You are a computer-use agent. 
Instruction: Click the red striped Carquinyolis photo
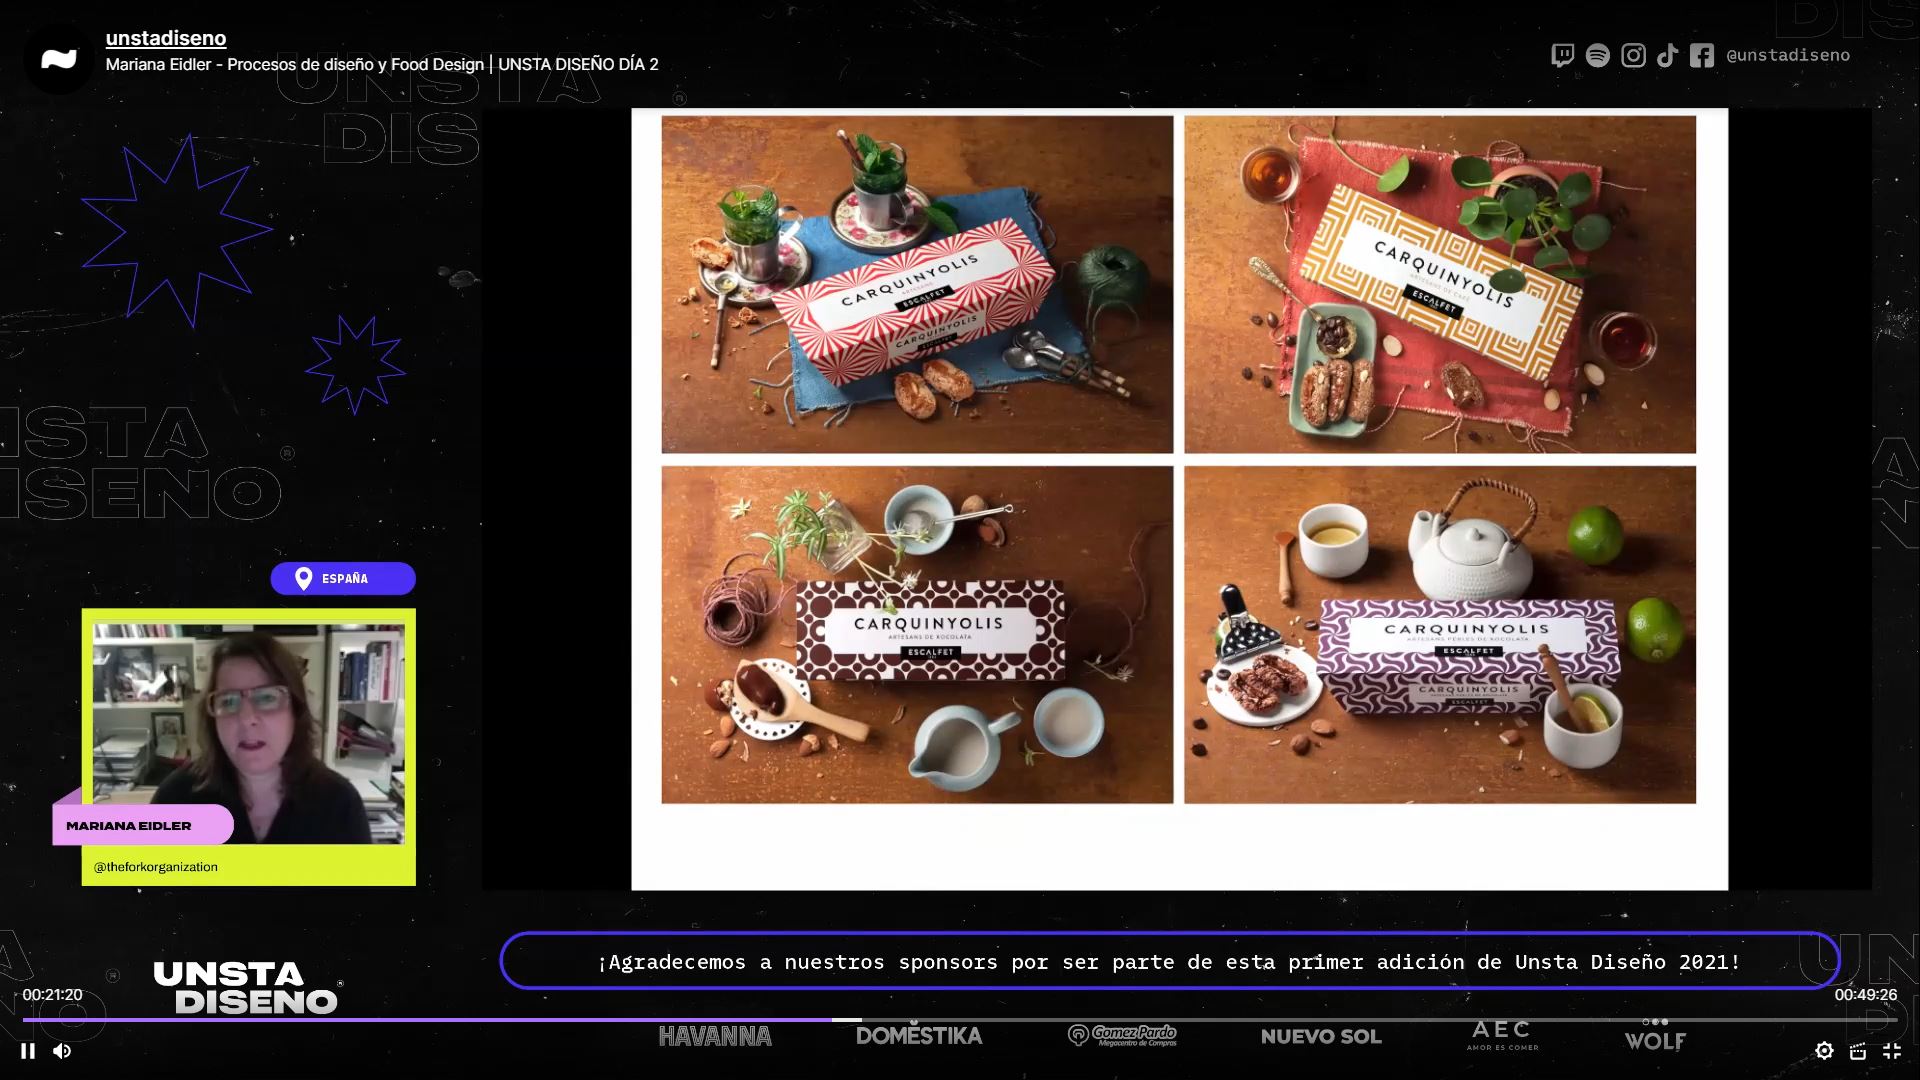(917, 284)
